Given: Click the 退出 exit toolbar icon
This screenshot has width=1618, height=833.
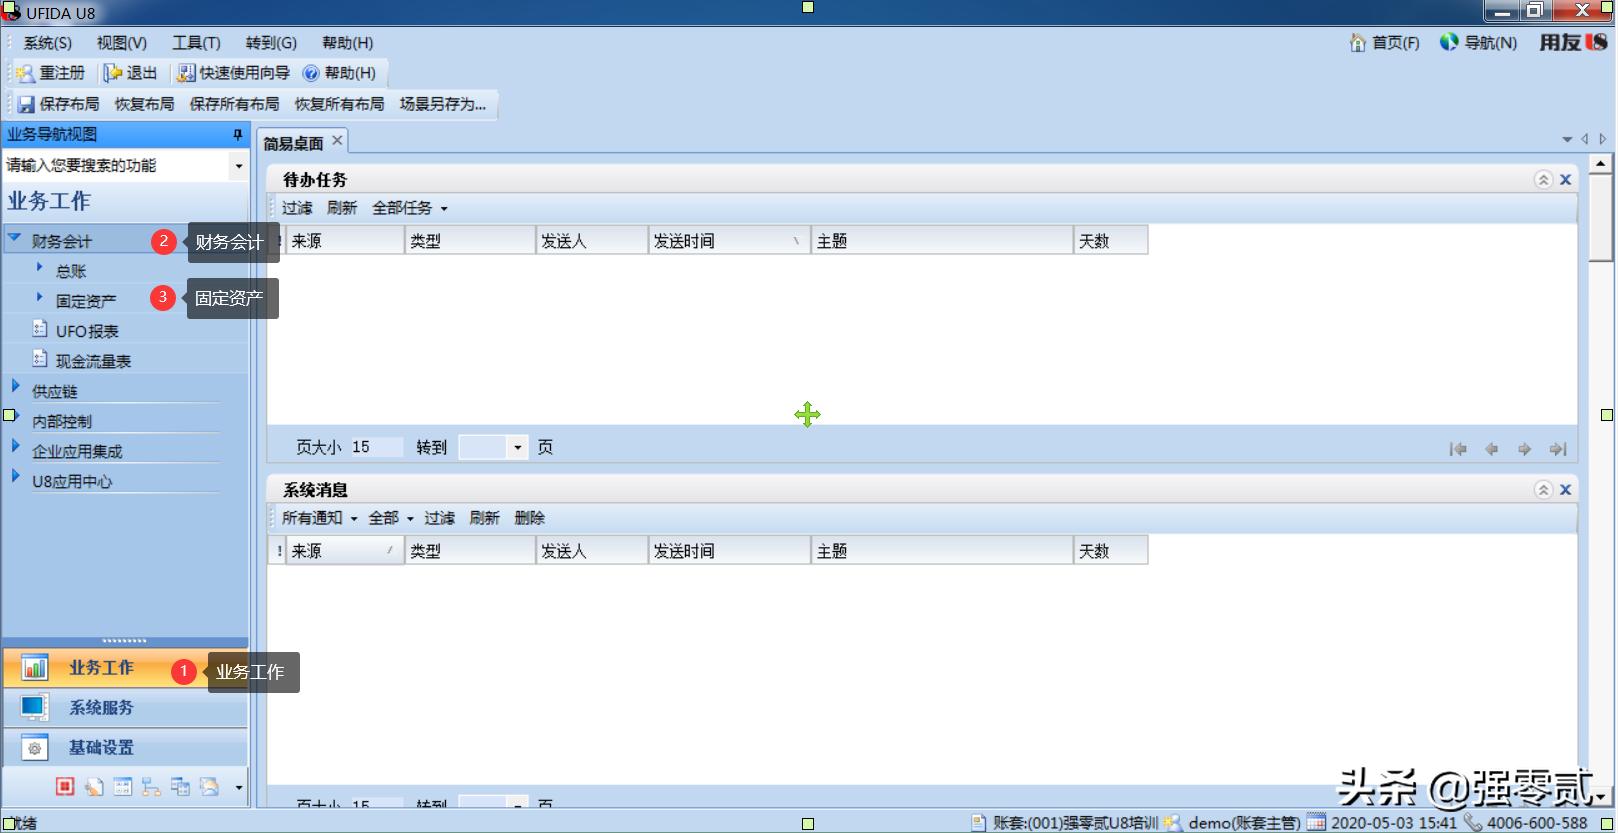Looking at the screenshot, I should click(x=113, y=73).
